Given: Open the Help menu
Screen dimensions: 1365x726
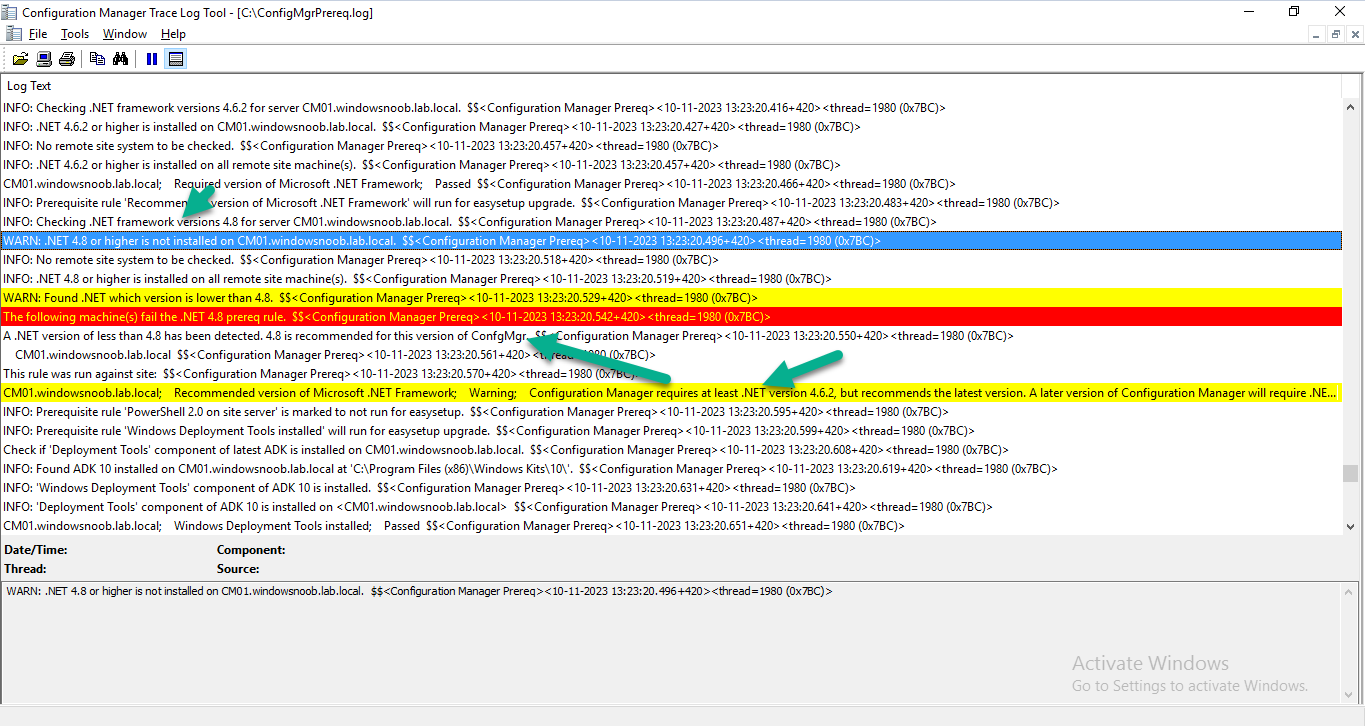Looking at the screenshot, I should click(173, 34).
